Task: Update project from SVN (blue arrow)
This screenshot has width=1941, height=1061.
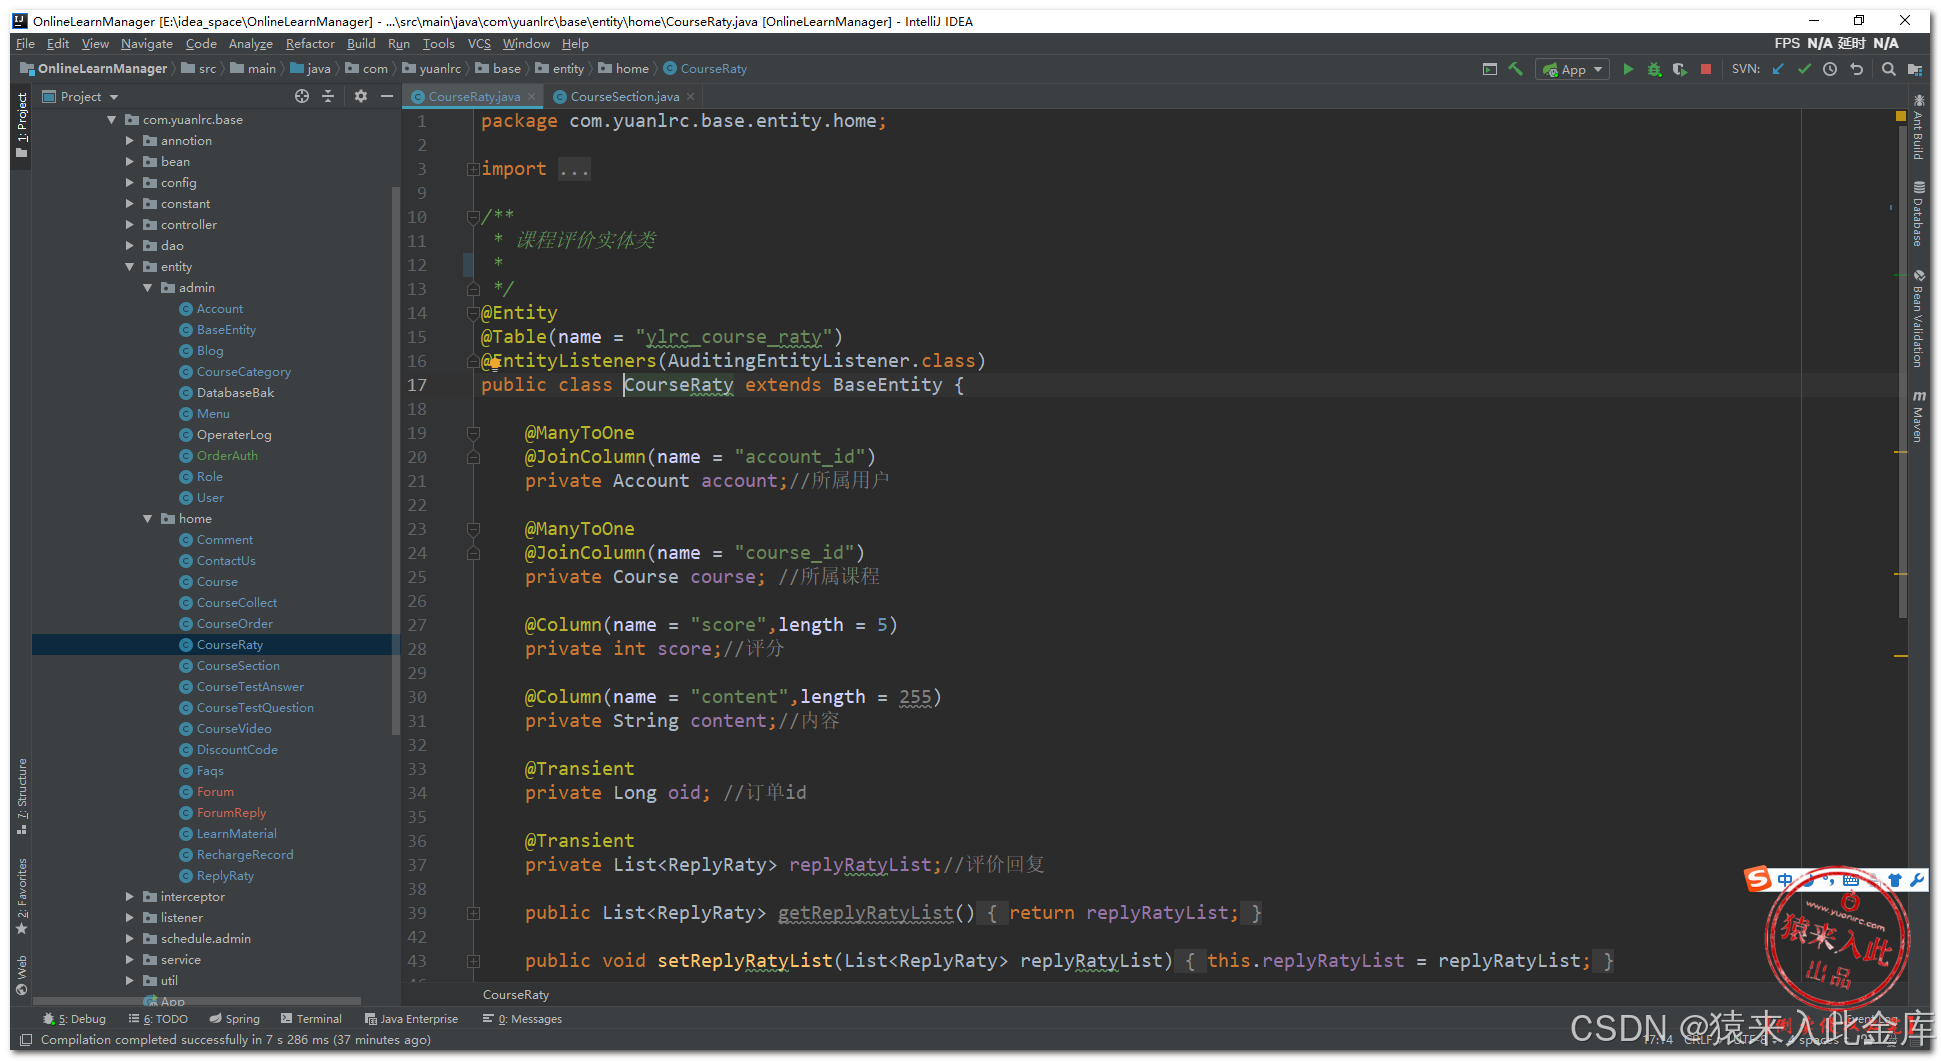Action: (1778, 69)
